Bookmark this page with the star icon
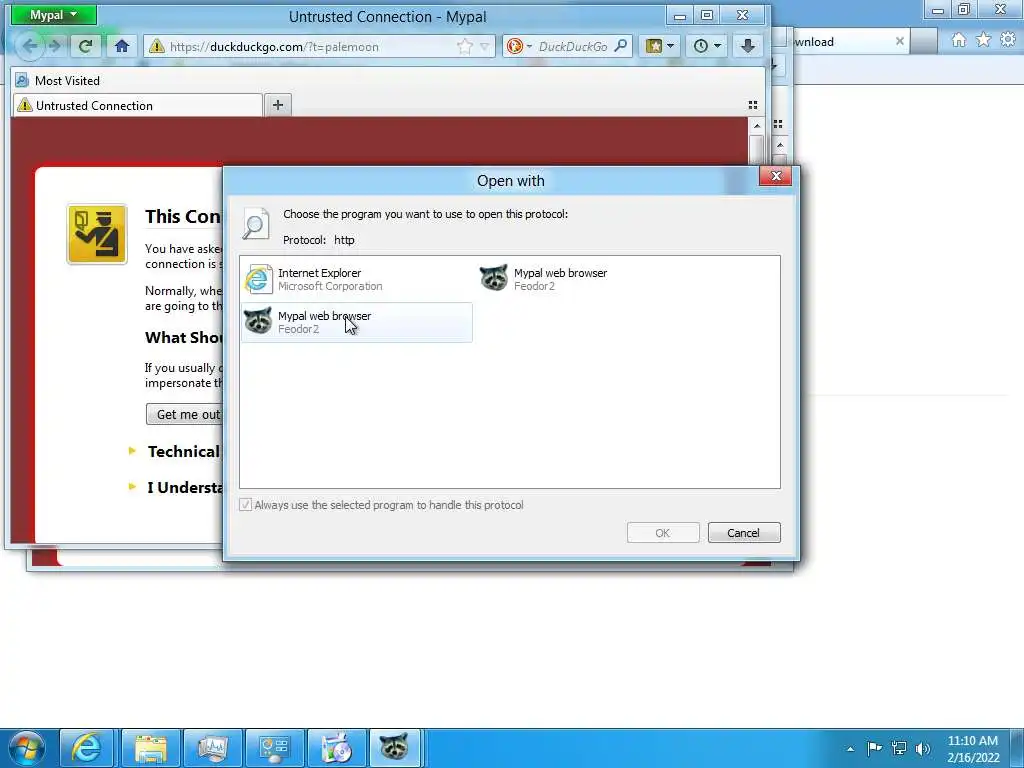The image size is (1024, 768). [x=465, y=46]
